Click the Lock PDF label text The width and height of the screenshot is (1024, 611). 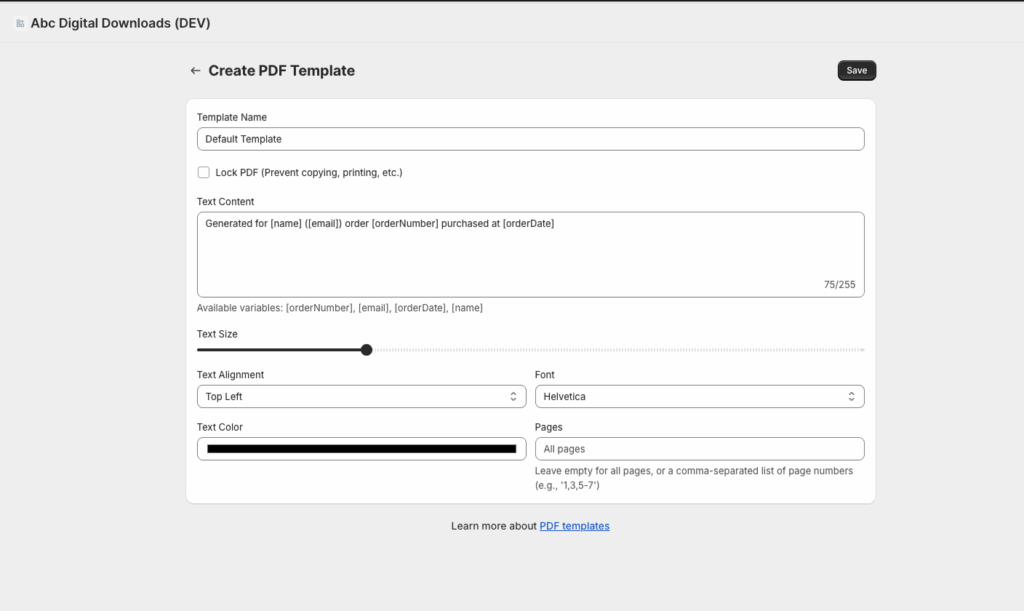click(x=309, y=172)
